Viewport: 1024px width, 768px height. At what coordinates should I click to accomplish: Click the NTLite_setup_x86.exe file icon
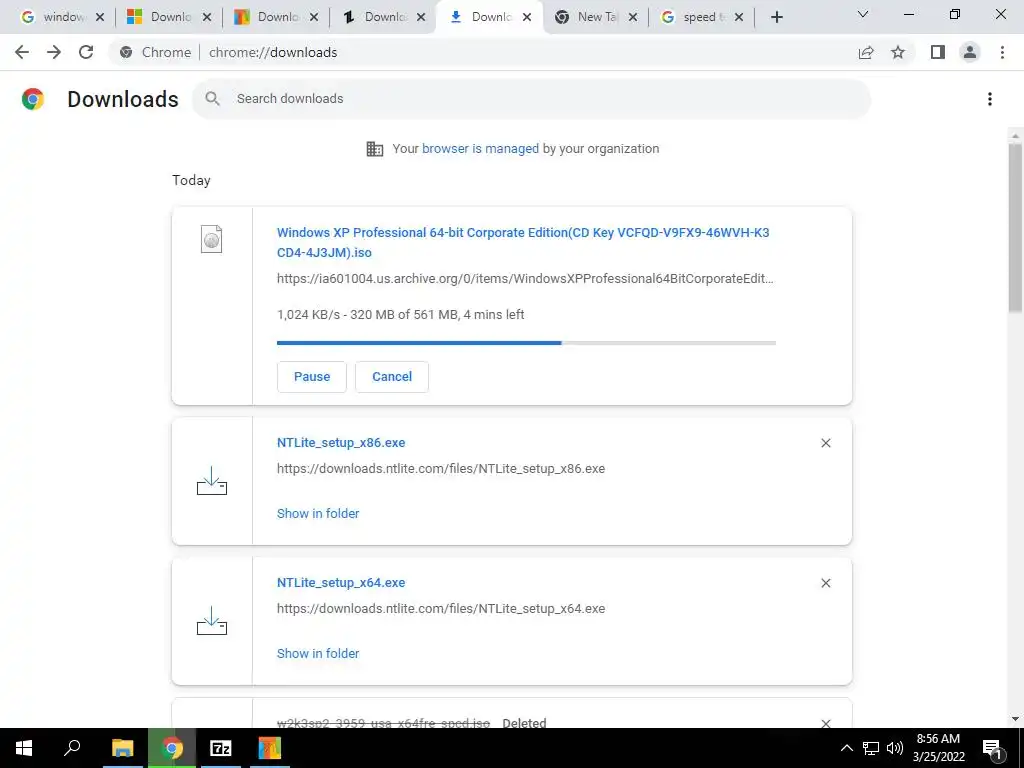(x=212, y=481)
